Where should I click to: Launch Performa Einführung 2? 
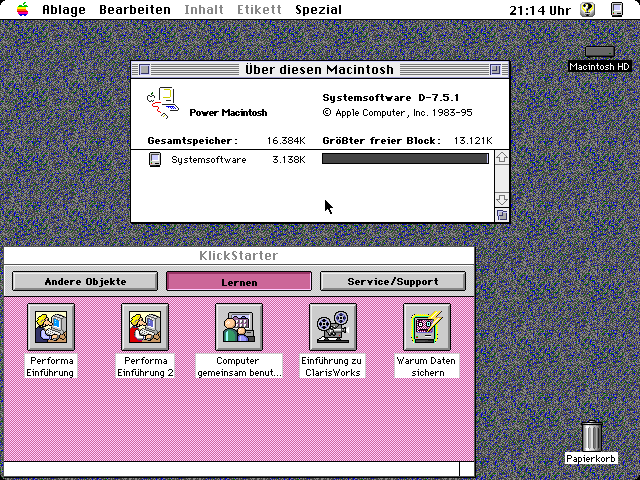145,327
